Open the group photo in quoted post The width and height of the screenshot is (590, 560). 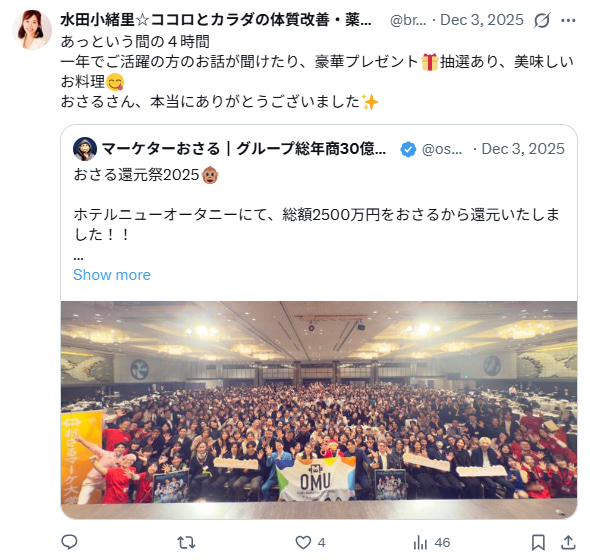click(319, 410)
